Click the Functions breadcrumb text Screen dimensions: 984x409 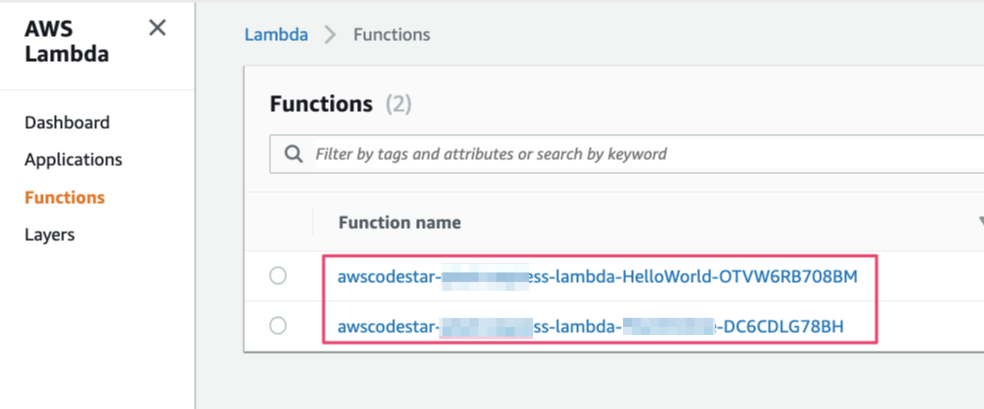coord(392,35)
